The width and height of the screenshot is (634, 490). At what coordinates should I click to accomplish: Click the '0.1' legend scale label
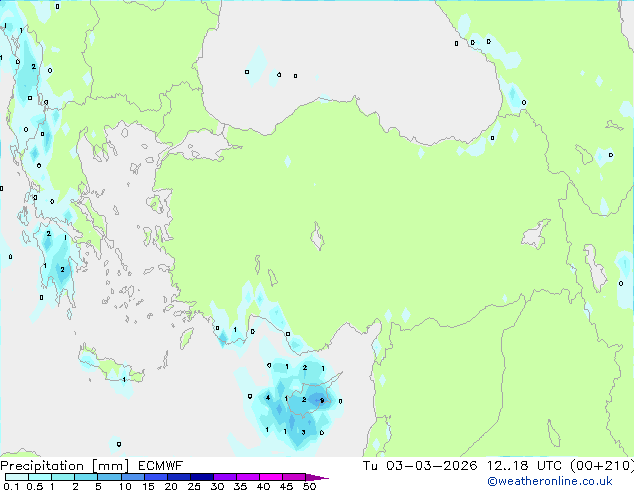point(11,486)
